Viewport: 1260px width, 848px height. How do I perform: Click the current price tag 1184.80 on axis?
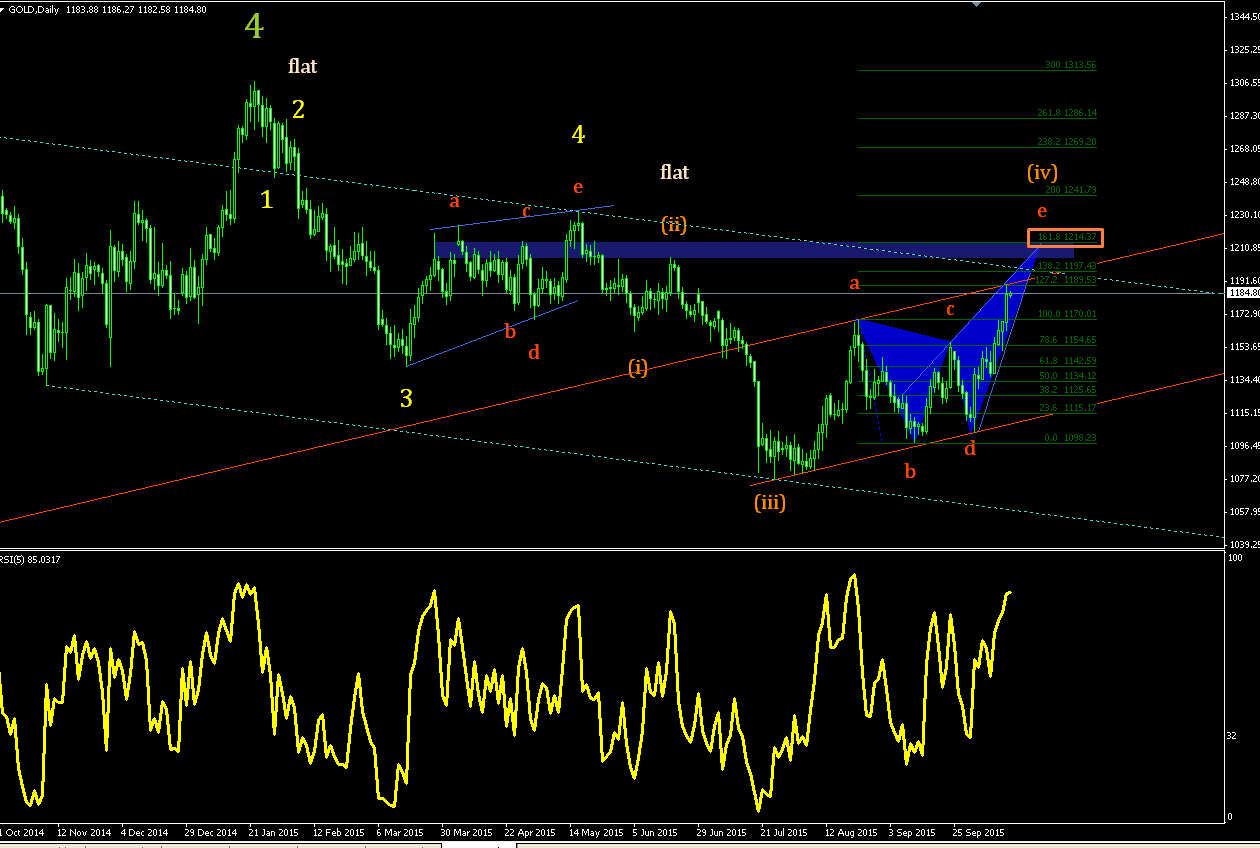point(1242,293)
